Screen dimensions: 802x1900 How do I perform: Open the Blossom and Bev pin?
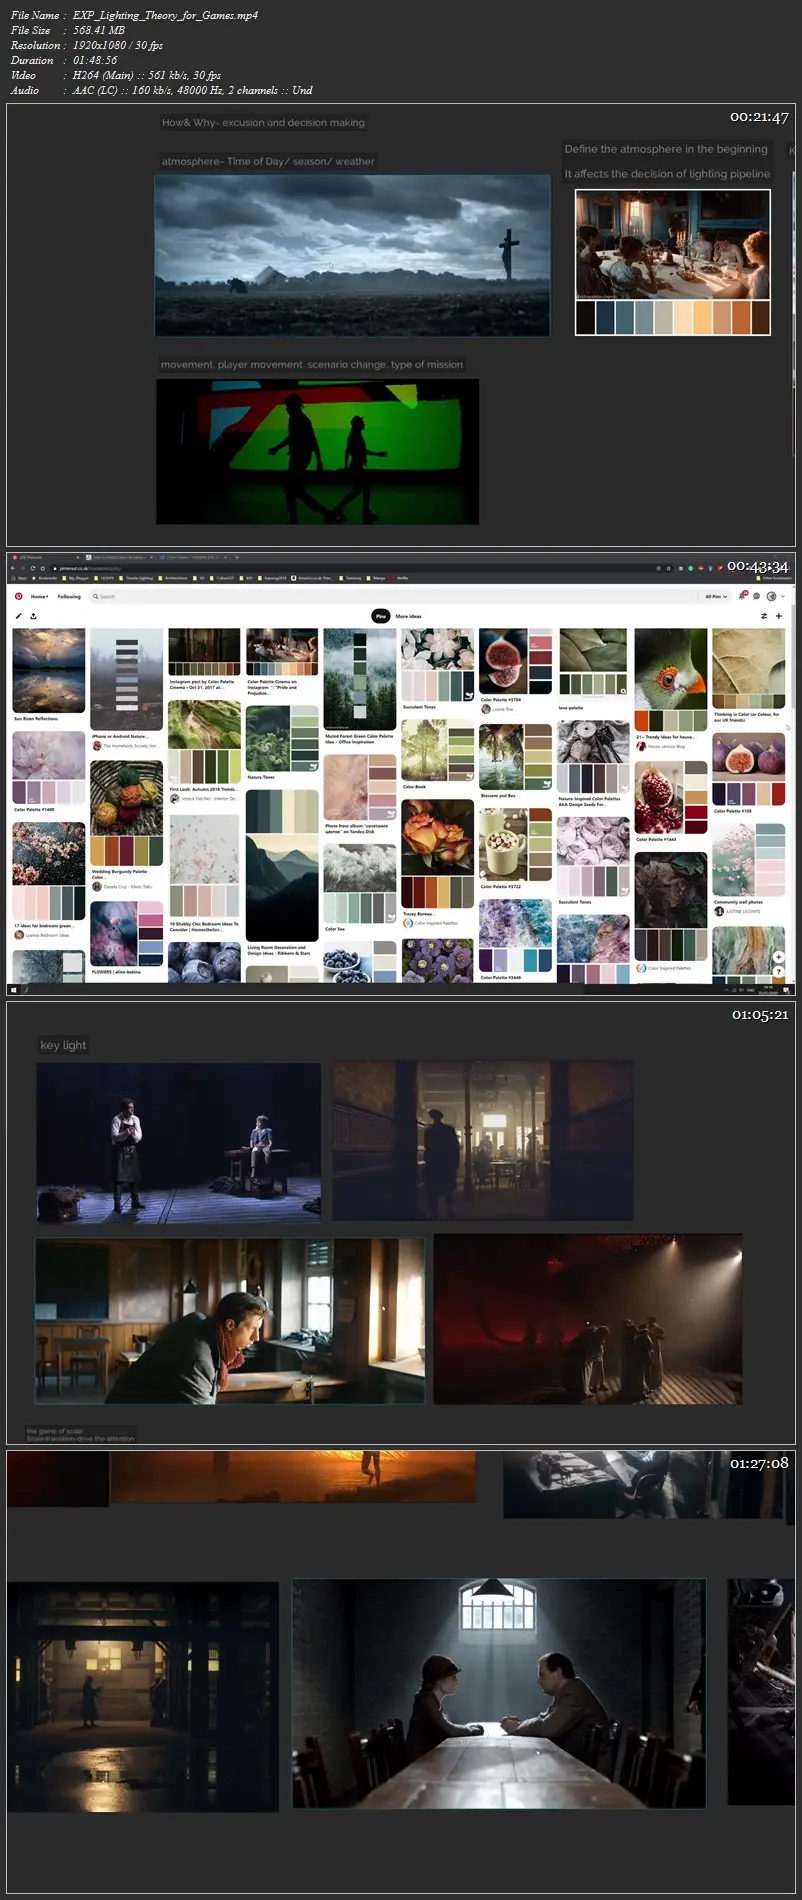(x=515, y=758)
